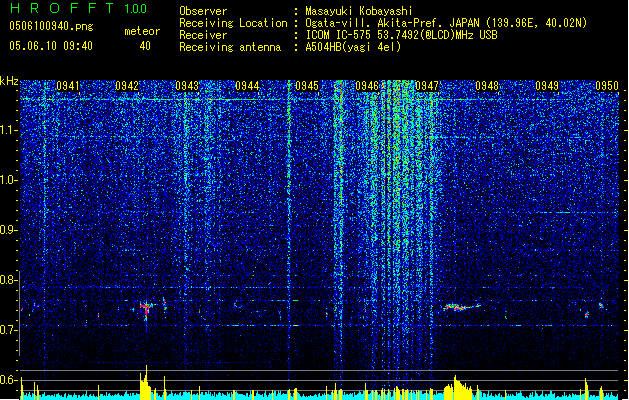Click the date stamp 05.06.10 09:40
The height and width of the screenshot is (400, 629).
(51, 46)
